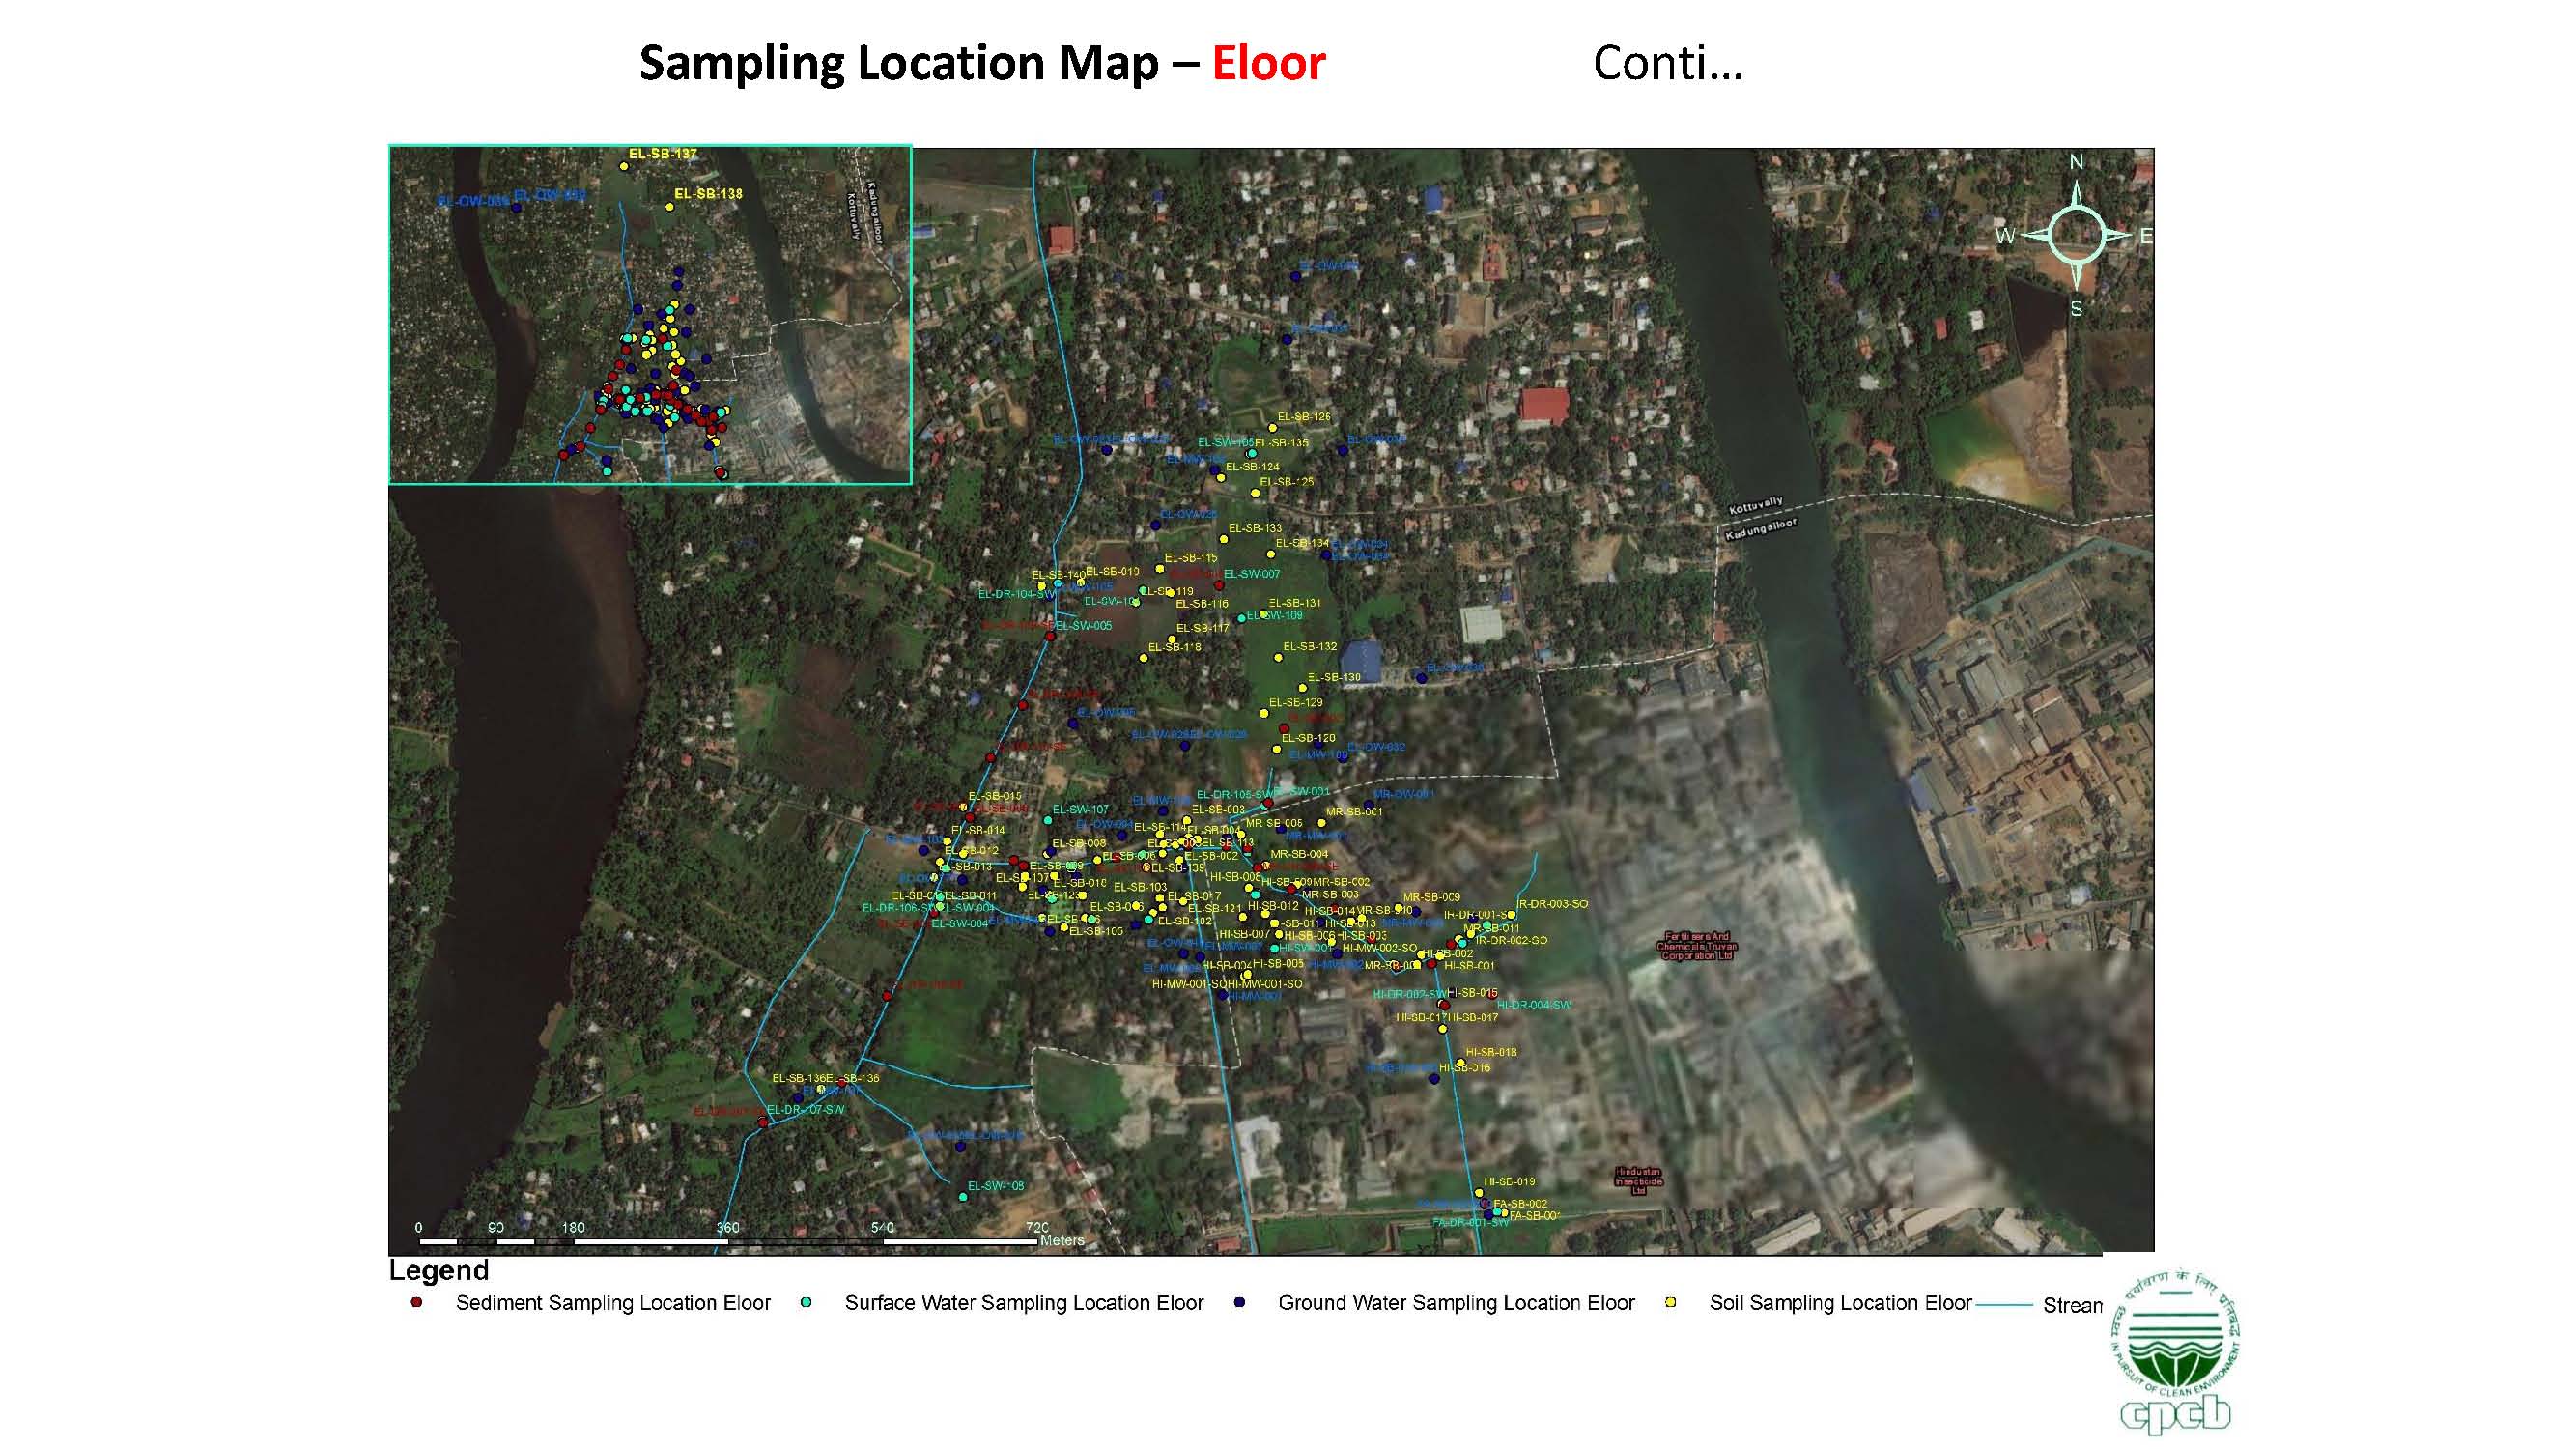Viewport: 2576px width, 1449px height.
Task: Click the 'EL-DR-104-SW' label
Action: tap(1017, 594)
